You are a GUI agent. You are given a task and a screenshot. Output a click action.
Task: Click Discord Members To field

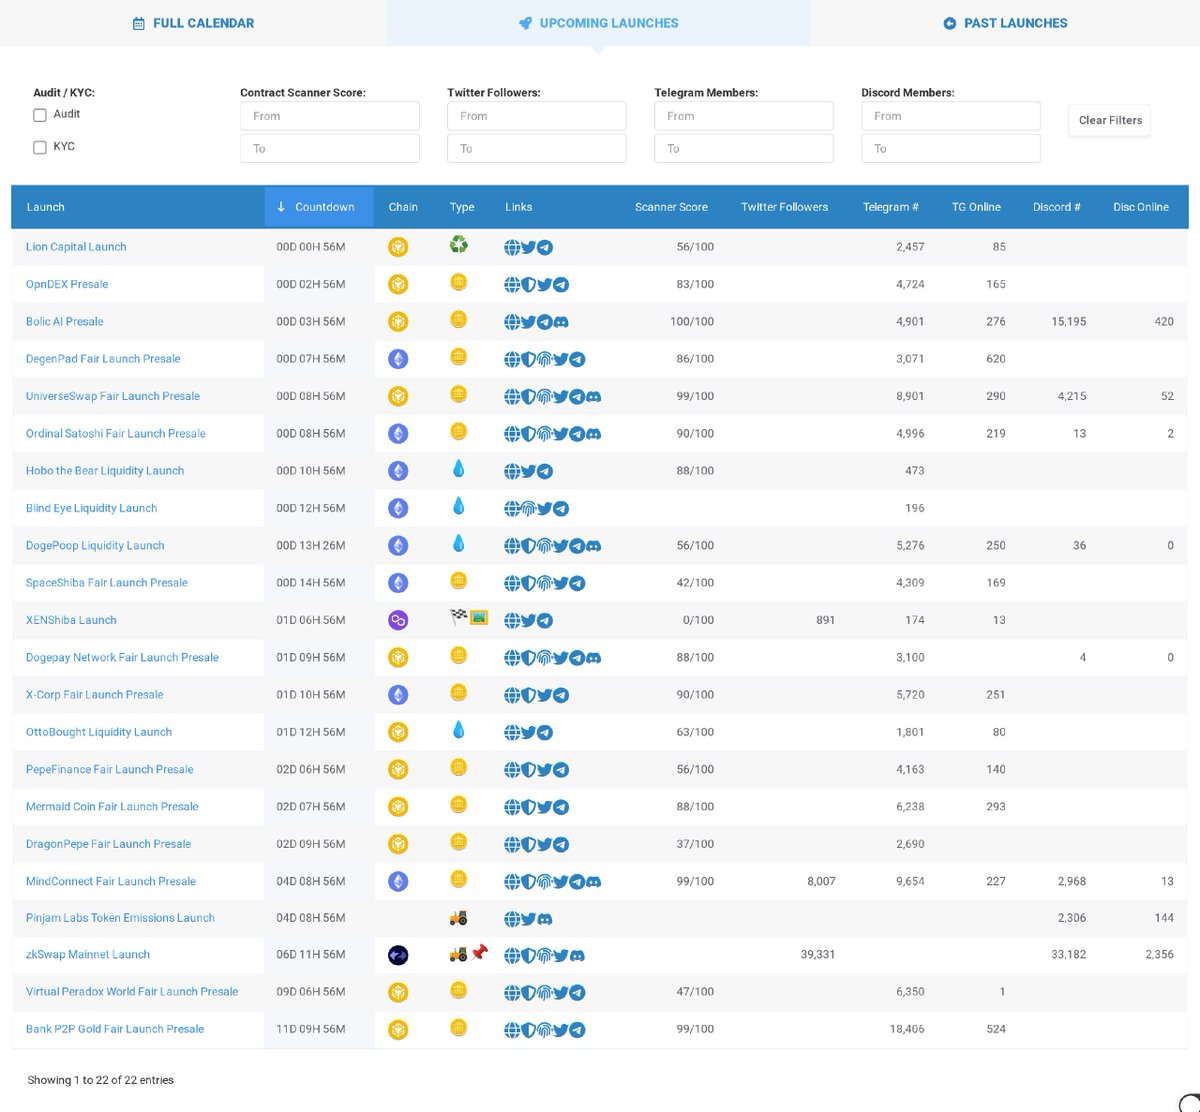click(951, 148)
